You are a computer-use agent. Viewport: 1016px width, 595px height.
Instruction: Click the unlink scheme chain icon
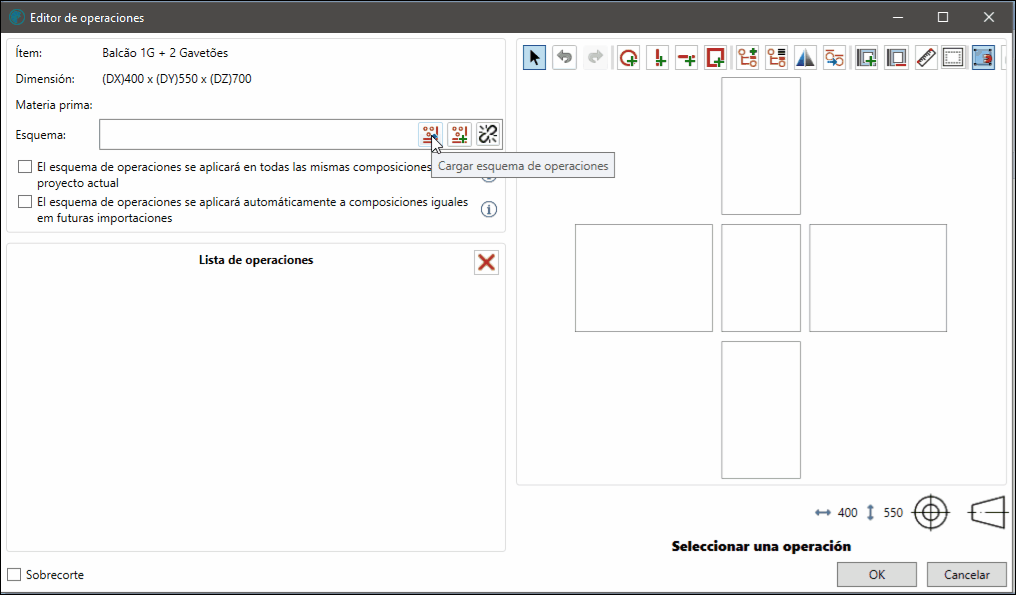click(x=488, y=135)
